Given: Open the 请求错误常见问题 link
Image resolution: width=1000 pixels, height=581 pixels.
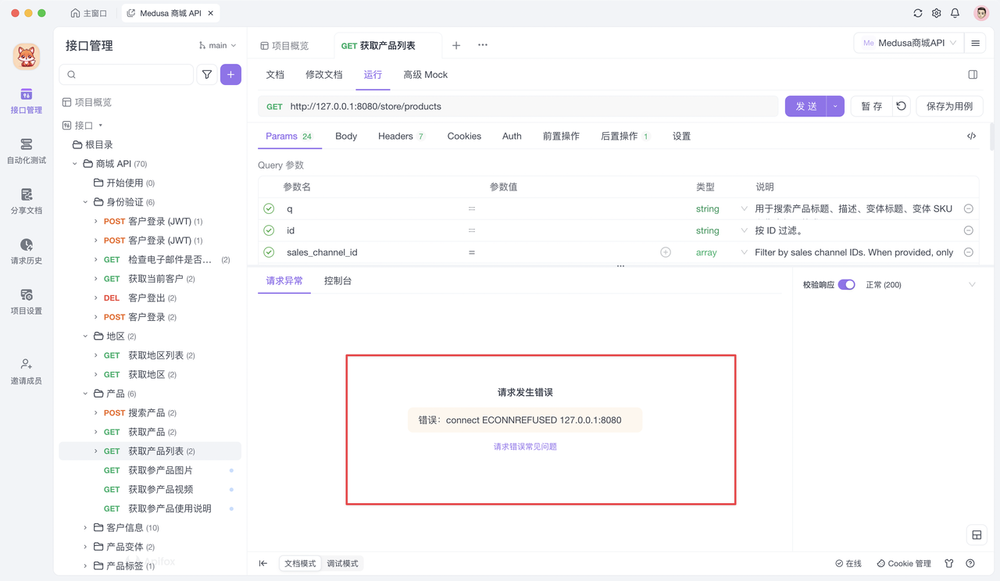Looking at the screenshot, I should [x=525, y=446].
